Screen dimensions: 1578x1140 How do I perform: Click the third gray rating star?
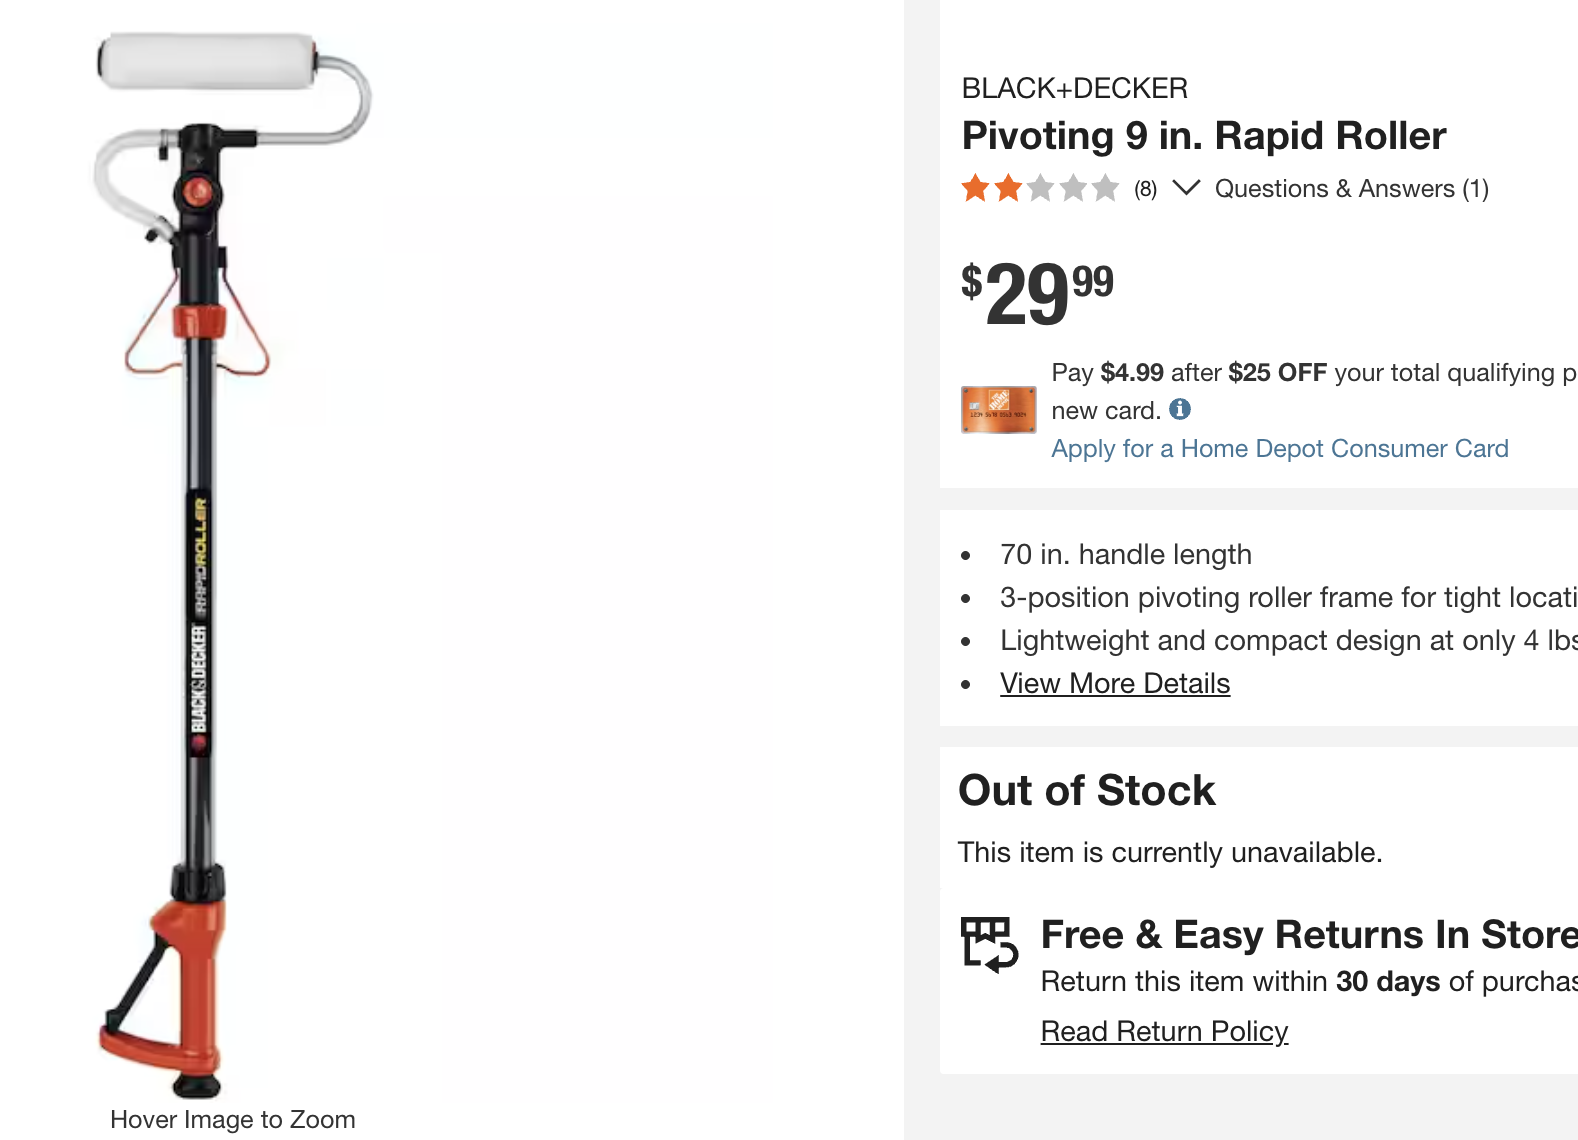pyautogui.click(x=1040, y=188)
